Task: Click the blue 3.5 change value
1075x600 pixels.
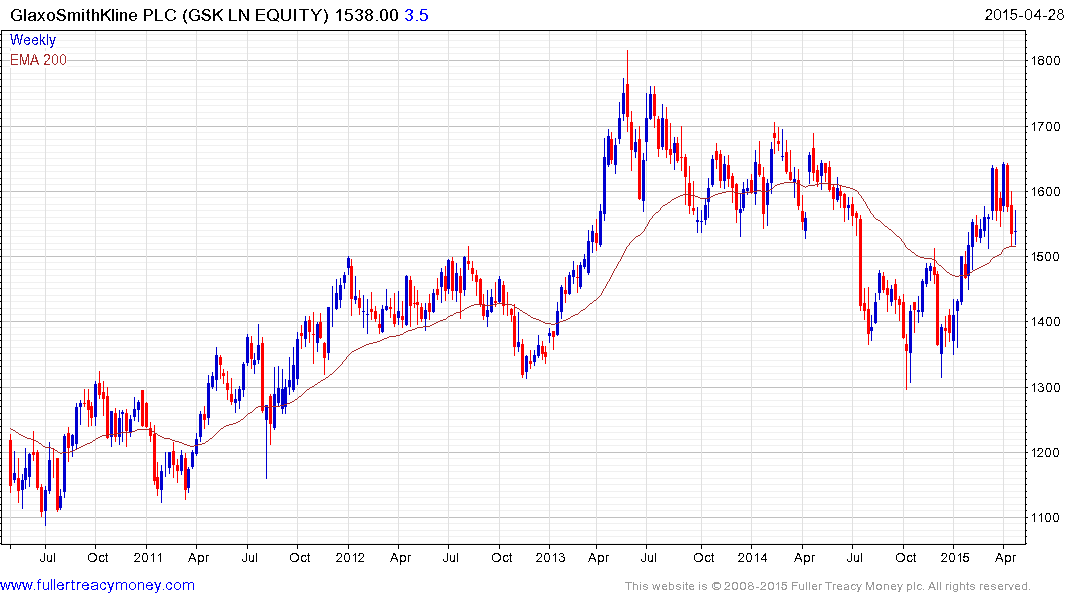Action: (416, 15)
